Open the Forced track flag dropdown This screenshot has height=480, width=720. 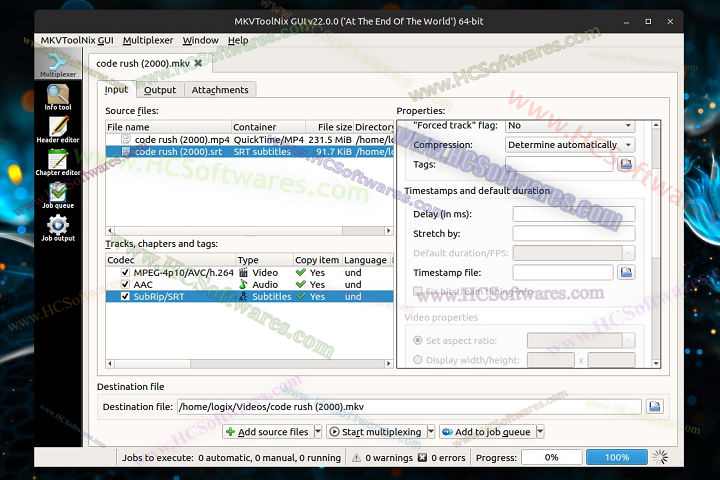570,125
